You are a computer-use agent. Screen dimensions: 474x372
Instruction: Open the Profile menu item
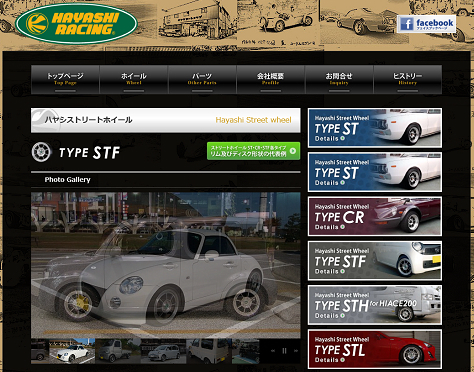(x=270, y=79)
